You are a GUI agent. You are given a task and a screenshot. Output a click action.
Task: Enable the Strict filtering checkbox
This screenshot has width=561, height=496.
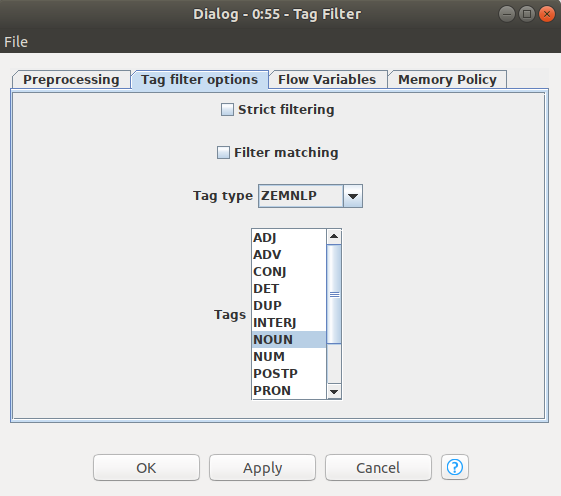pos(227,110)
